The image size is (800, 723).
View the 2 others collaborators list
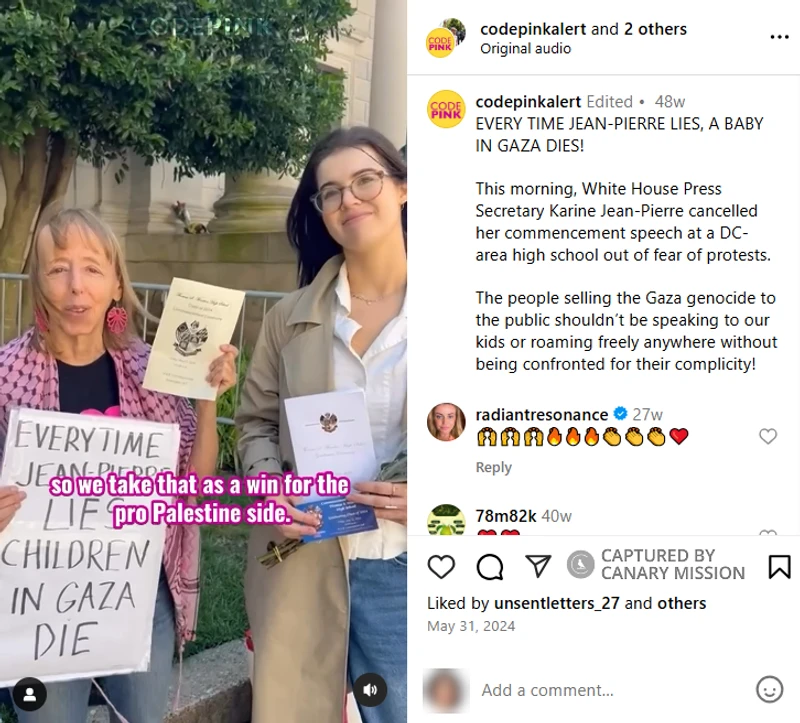click(x=655, y=29)
